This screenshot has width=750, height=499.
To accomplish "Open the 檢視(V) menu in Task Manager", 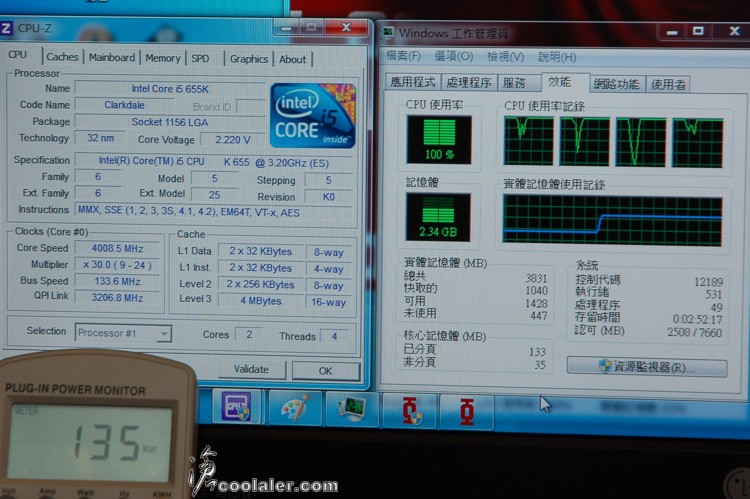I will 506,57.
